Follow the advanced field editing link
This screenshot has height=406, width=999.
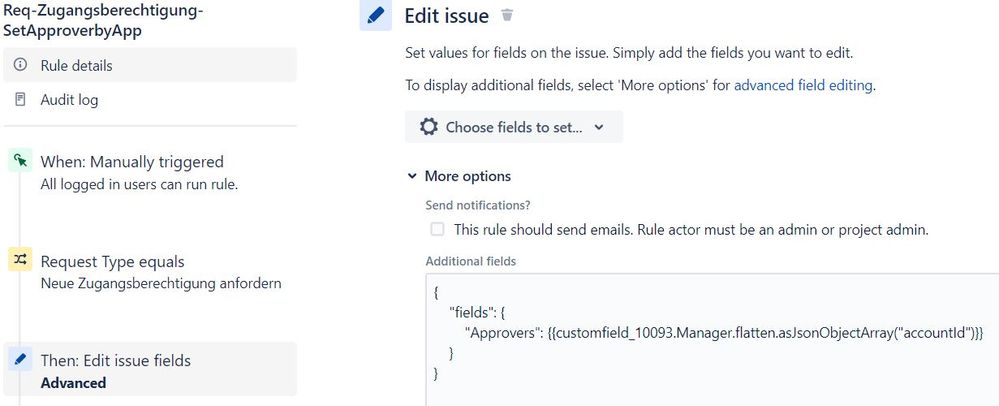coord(803,85)
